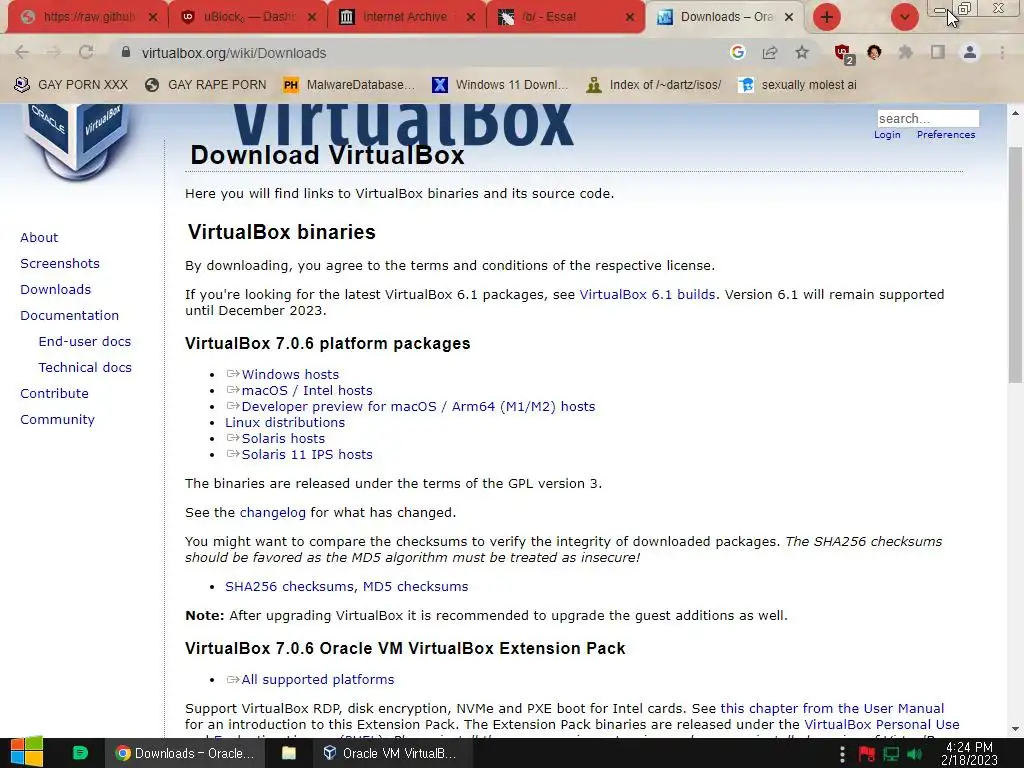
Task: Select the Downloads – Oracle tab
Action: [725, 17]
